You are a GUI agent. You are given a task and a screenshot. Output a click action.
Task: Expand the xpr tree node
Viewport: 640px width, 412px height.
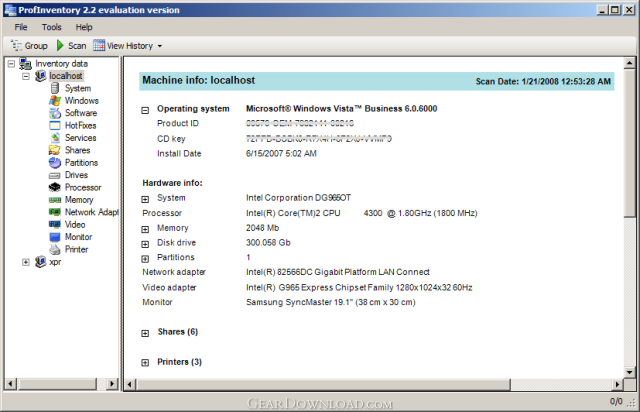coord(26,262)
